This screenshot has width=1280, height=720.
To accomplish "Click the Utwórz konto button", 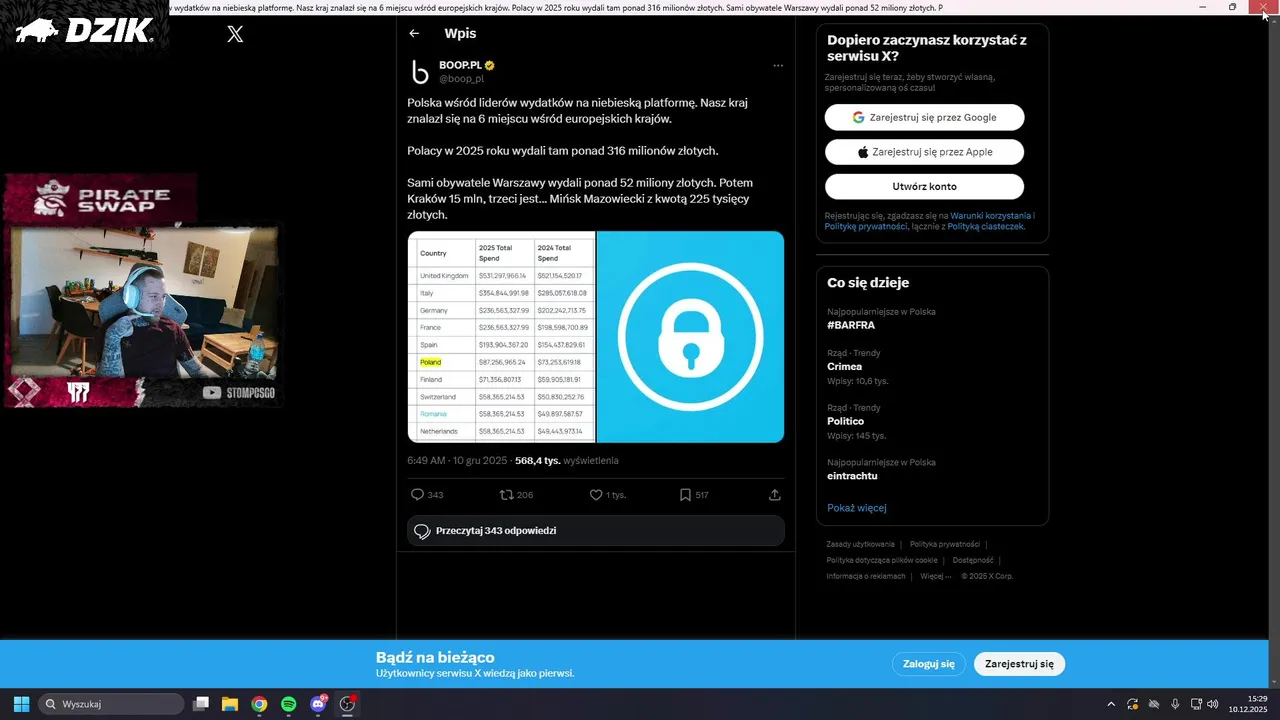I will 924,187.
